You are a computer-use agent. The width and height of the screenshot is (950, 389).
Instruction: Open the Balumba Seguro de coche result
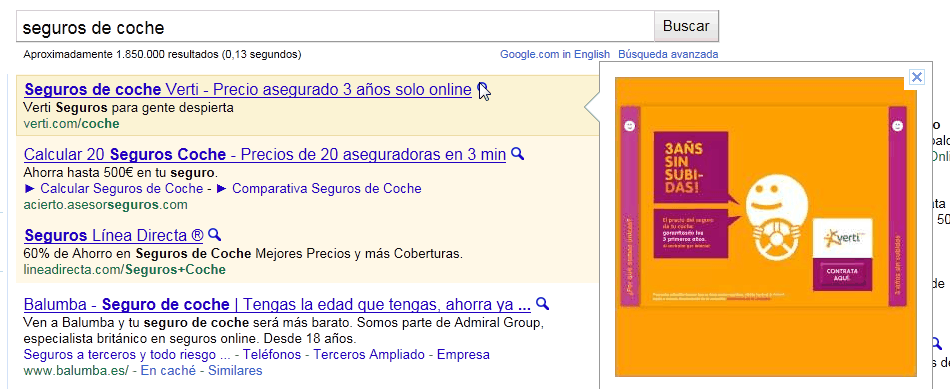click(x=277, y=304)
